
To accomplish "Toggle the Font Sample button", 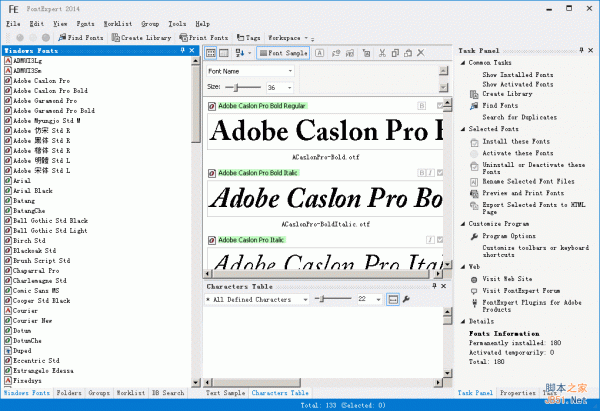I will tap(284, 53).
